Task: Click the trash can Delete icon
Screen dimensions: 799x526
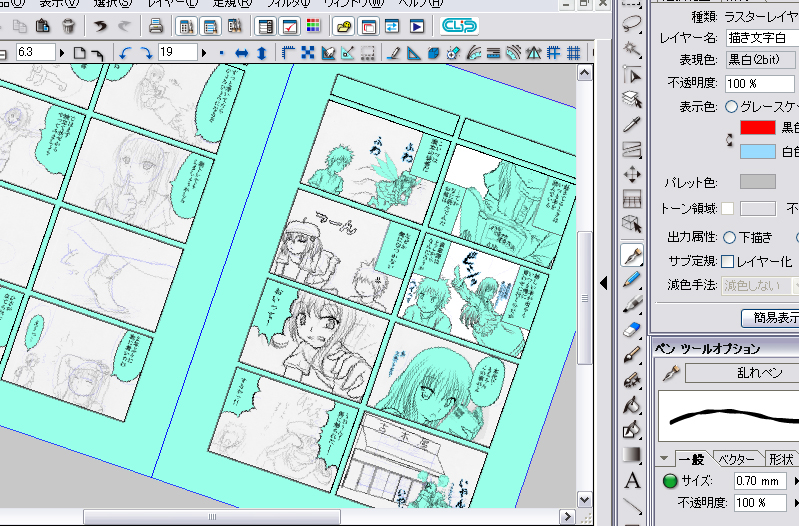Action: pyautogui.click(x=68, y=25)
